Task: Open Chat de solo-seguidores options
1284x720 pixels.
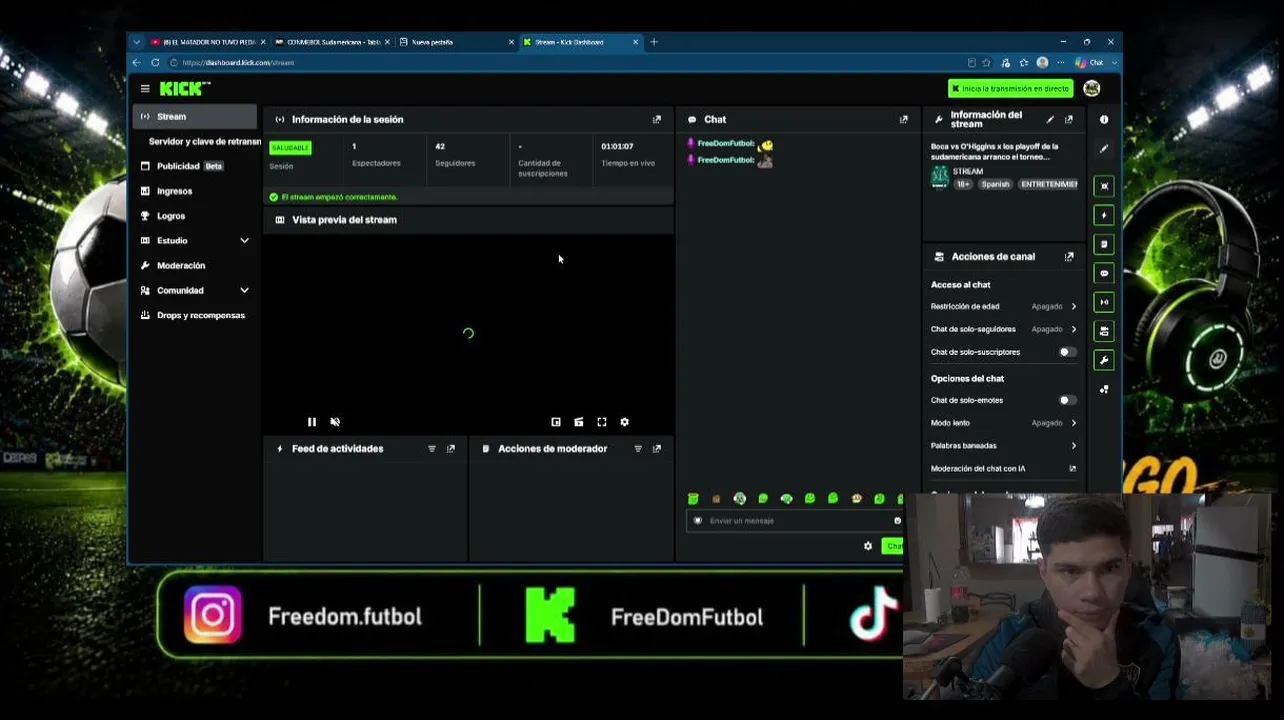Action: (1004, 329)
